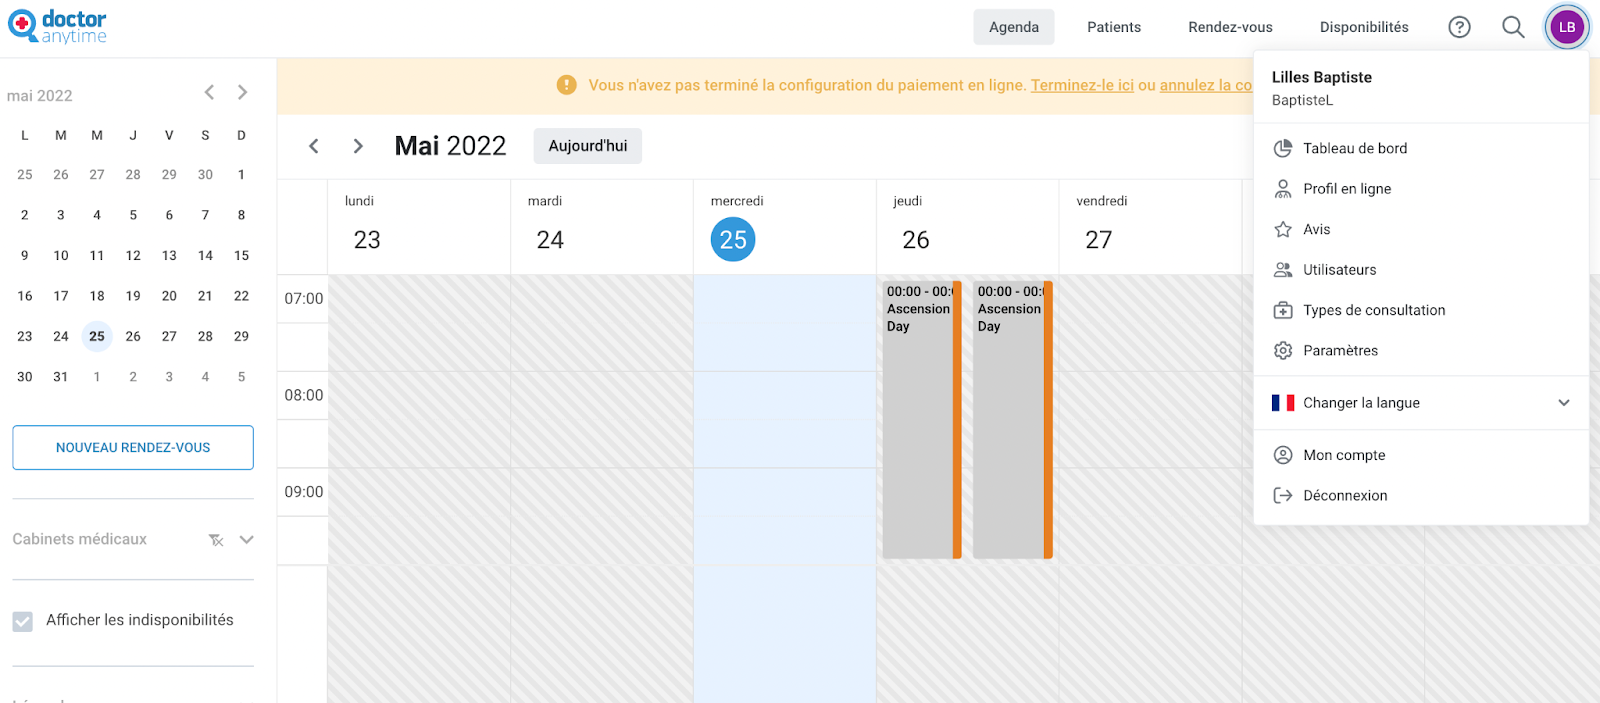Click the doctor anytime logo

[x=58, y=26]
